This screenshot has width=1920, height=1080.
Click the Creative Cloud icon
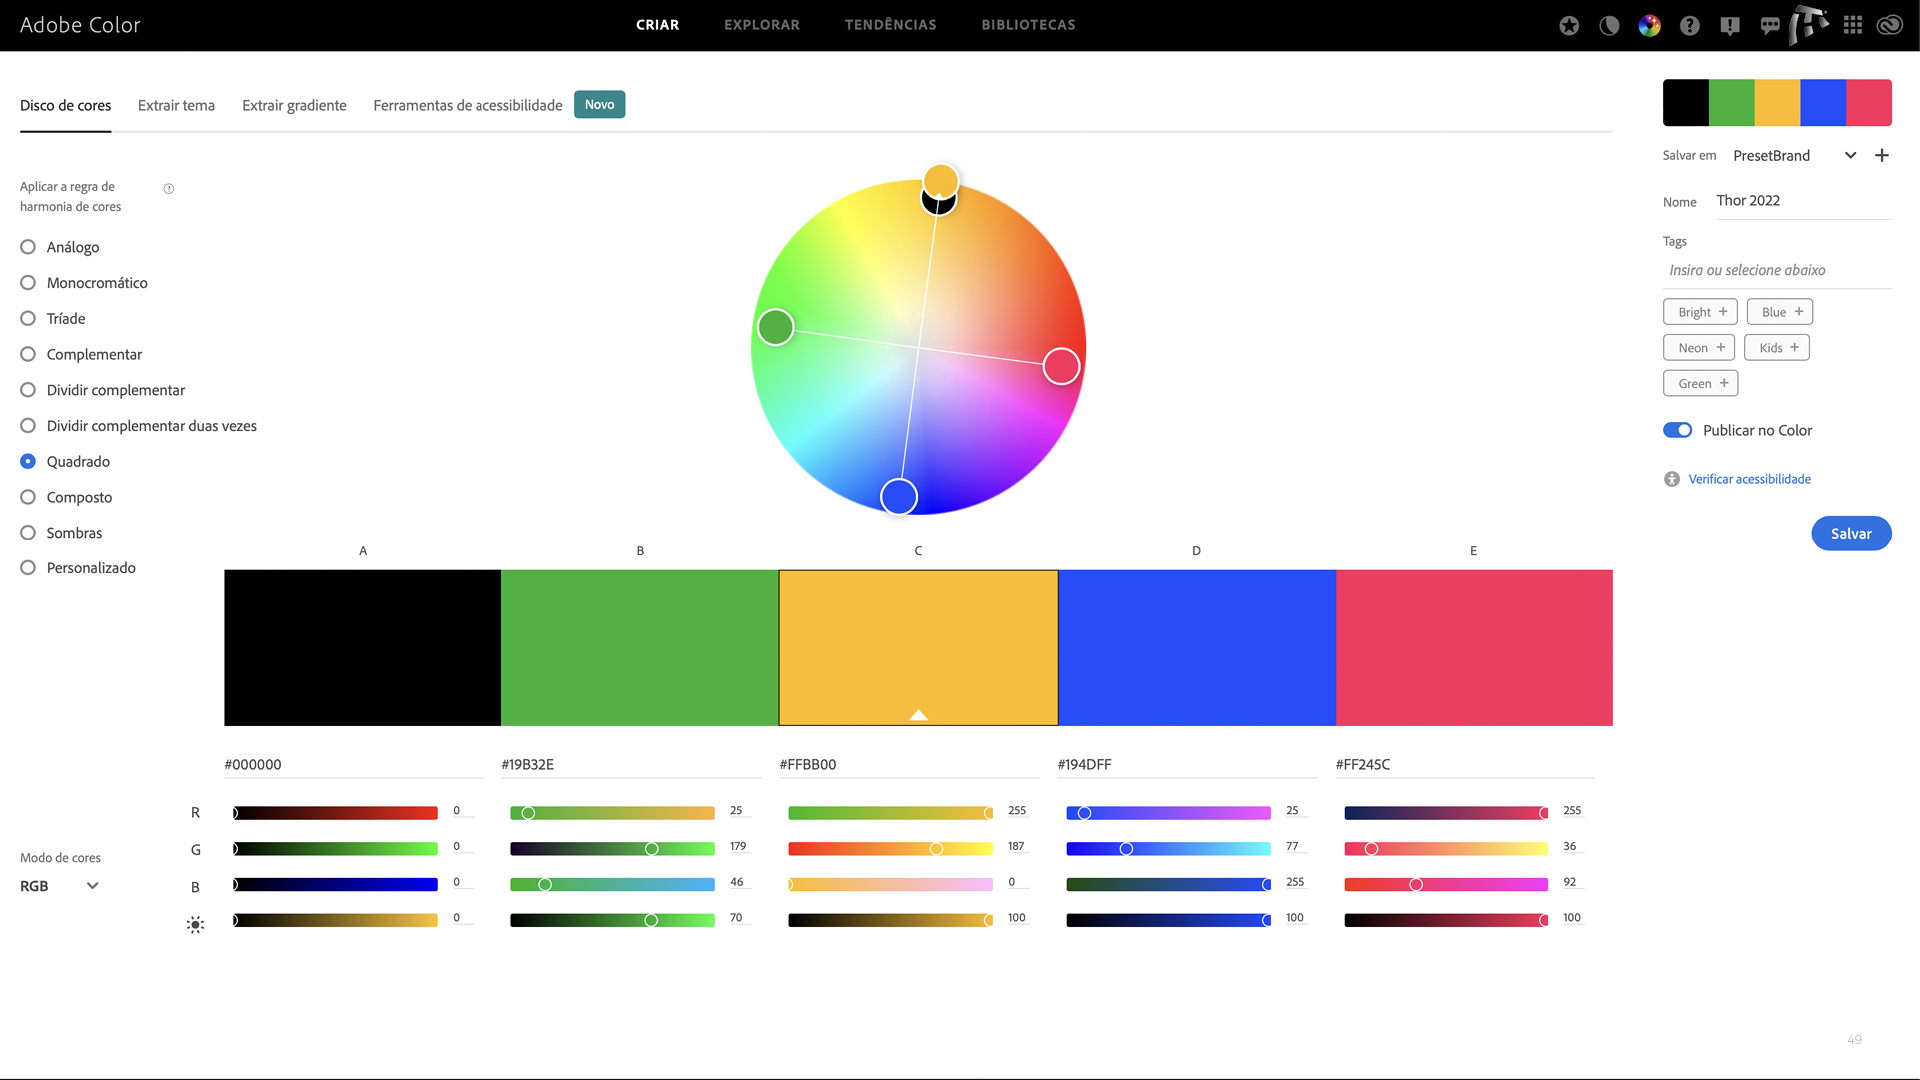[x=1889, y=26]
